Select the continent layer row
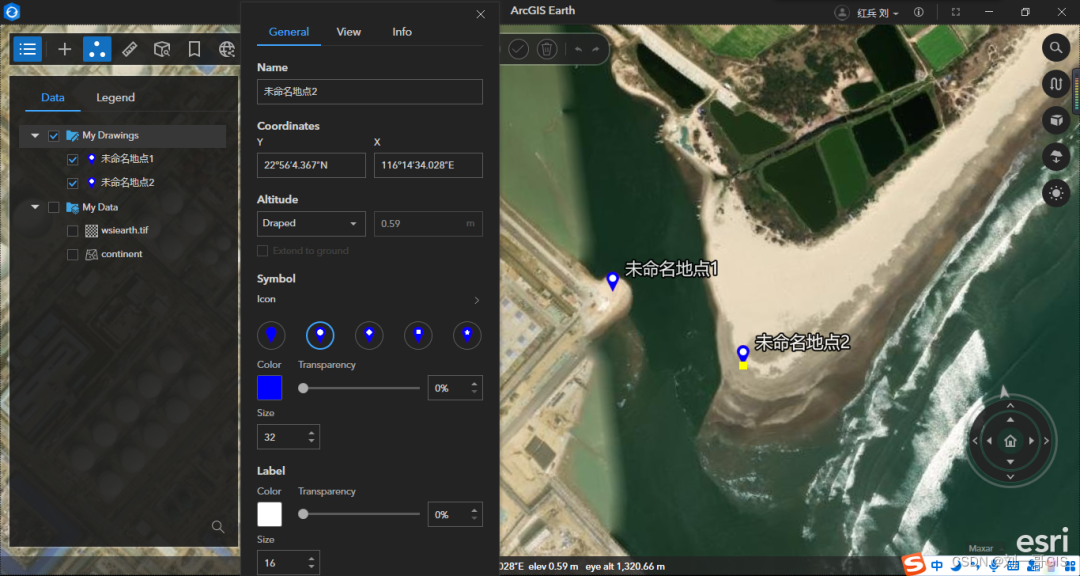The image size is (1080, 576). [121, 254]
